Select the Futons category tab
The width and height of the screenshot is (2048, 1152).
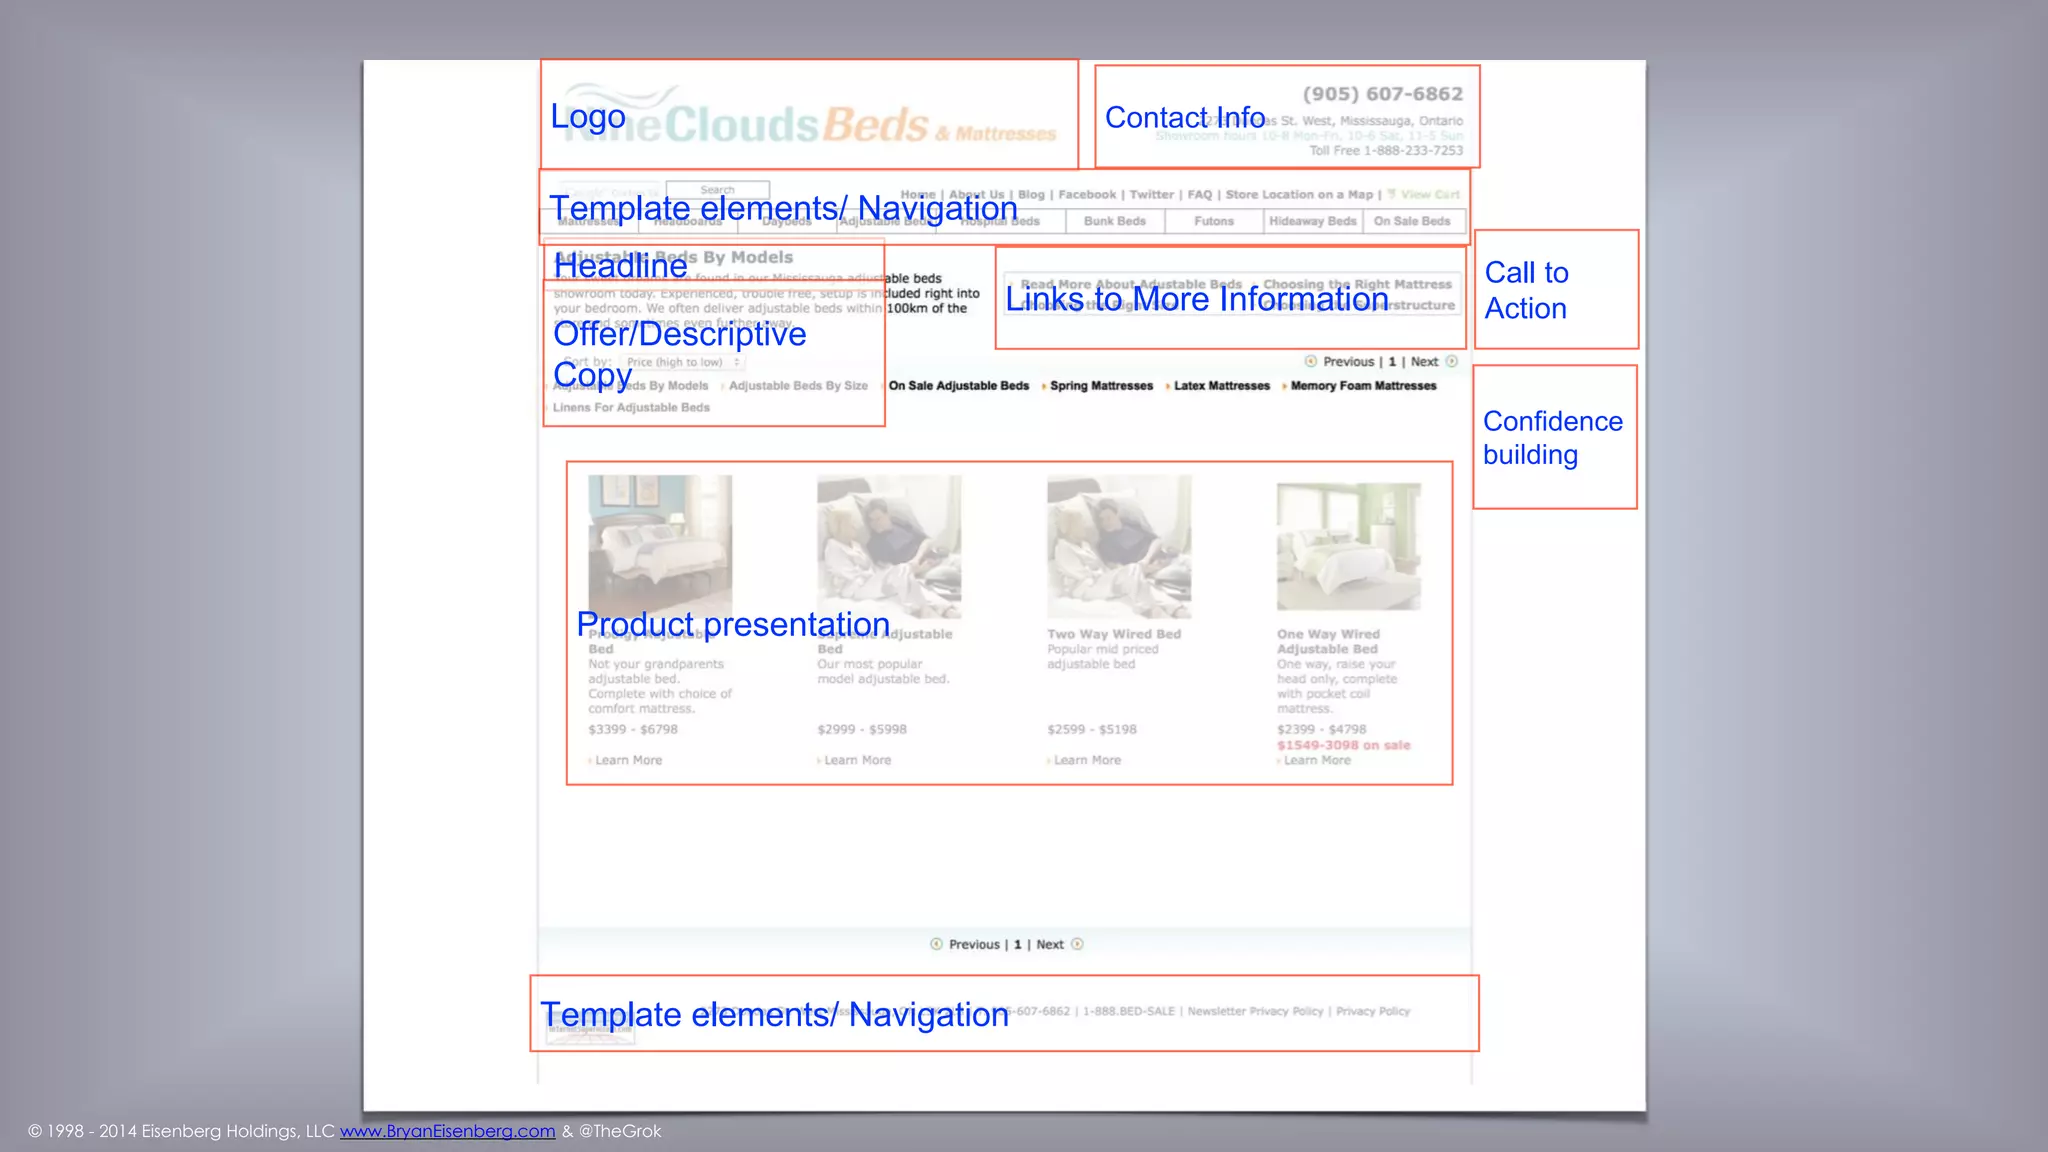(x=1214, y=221)
